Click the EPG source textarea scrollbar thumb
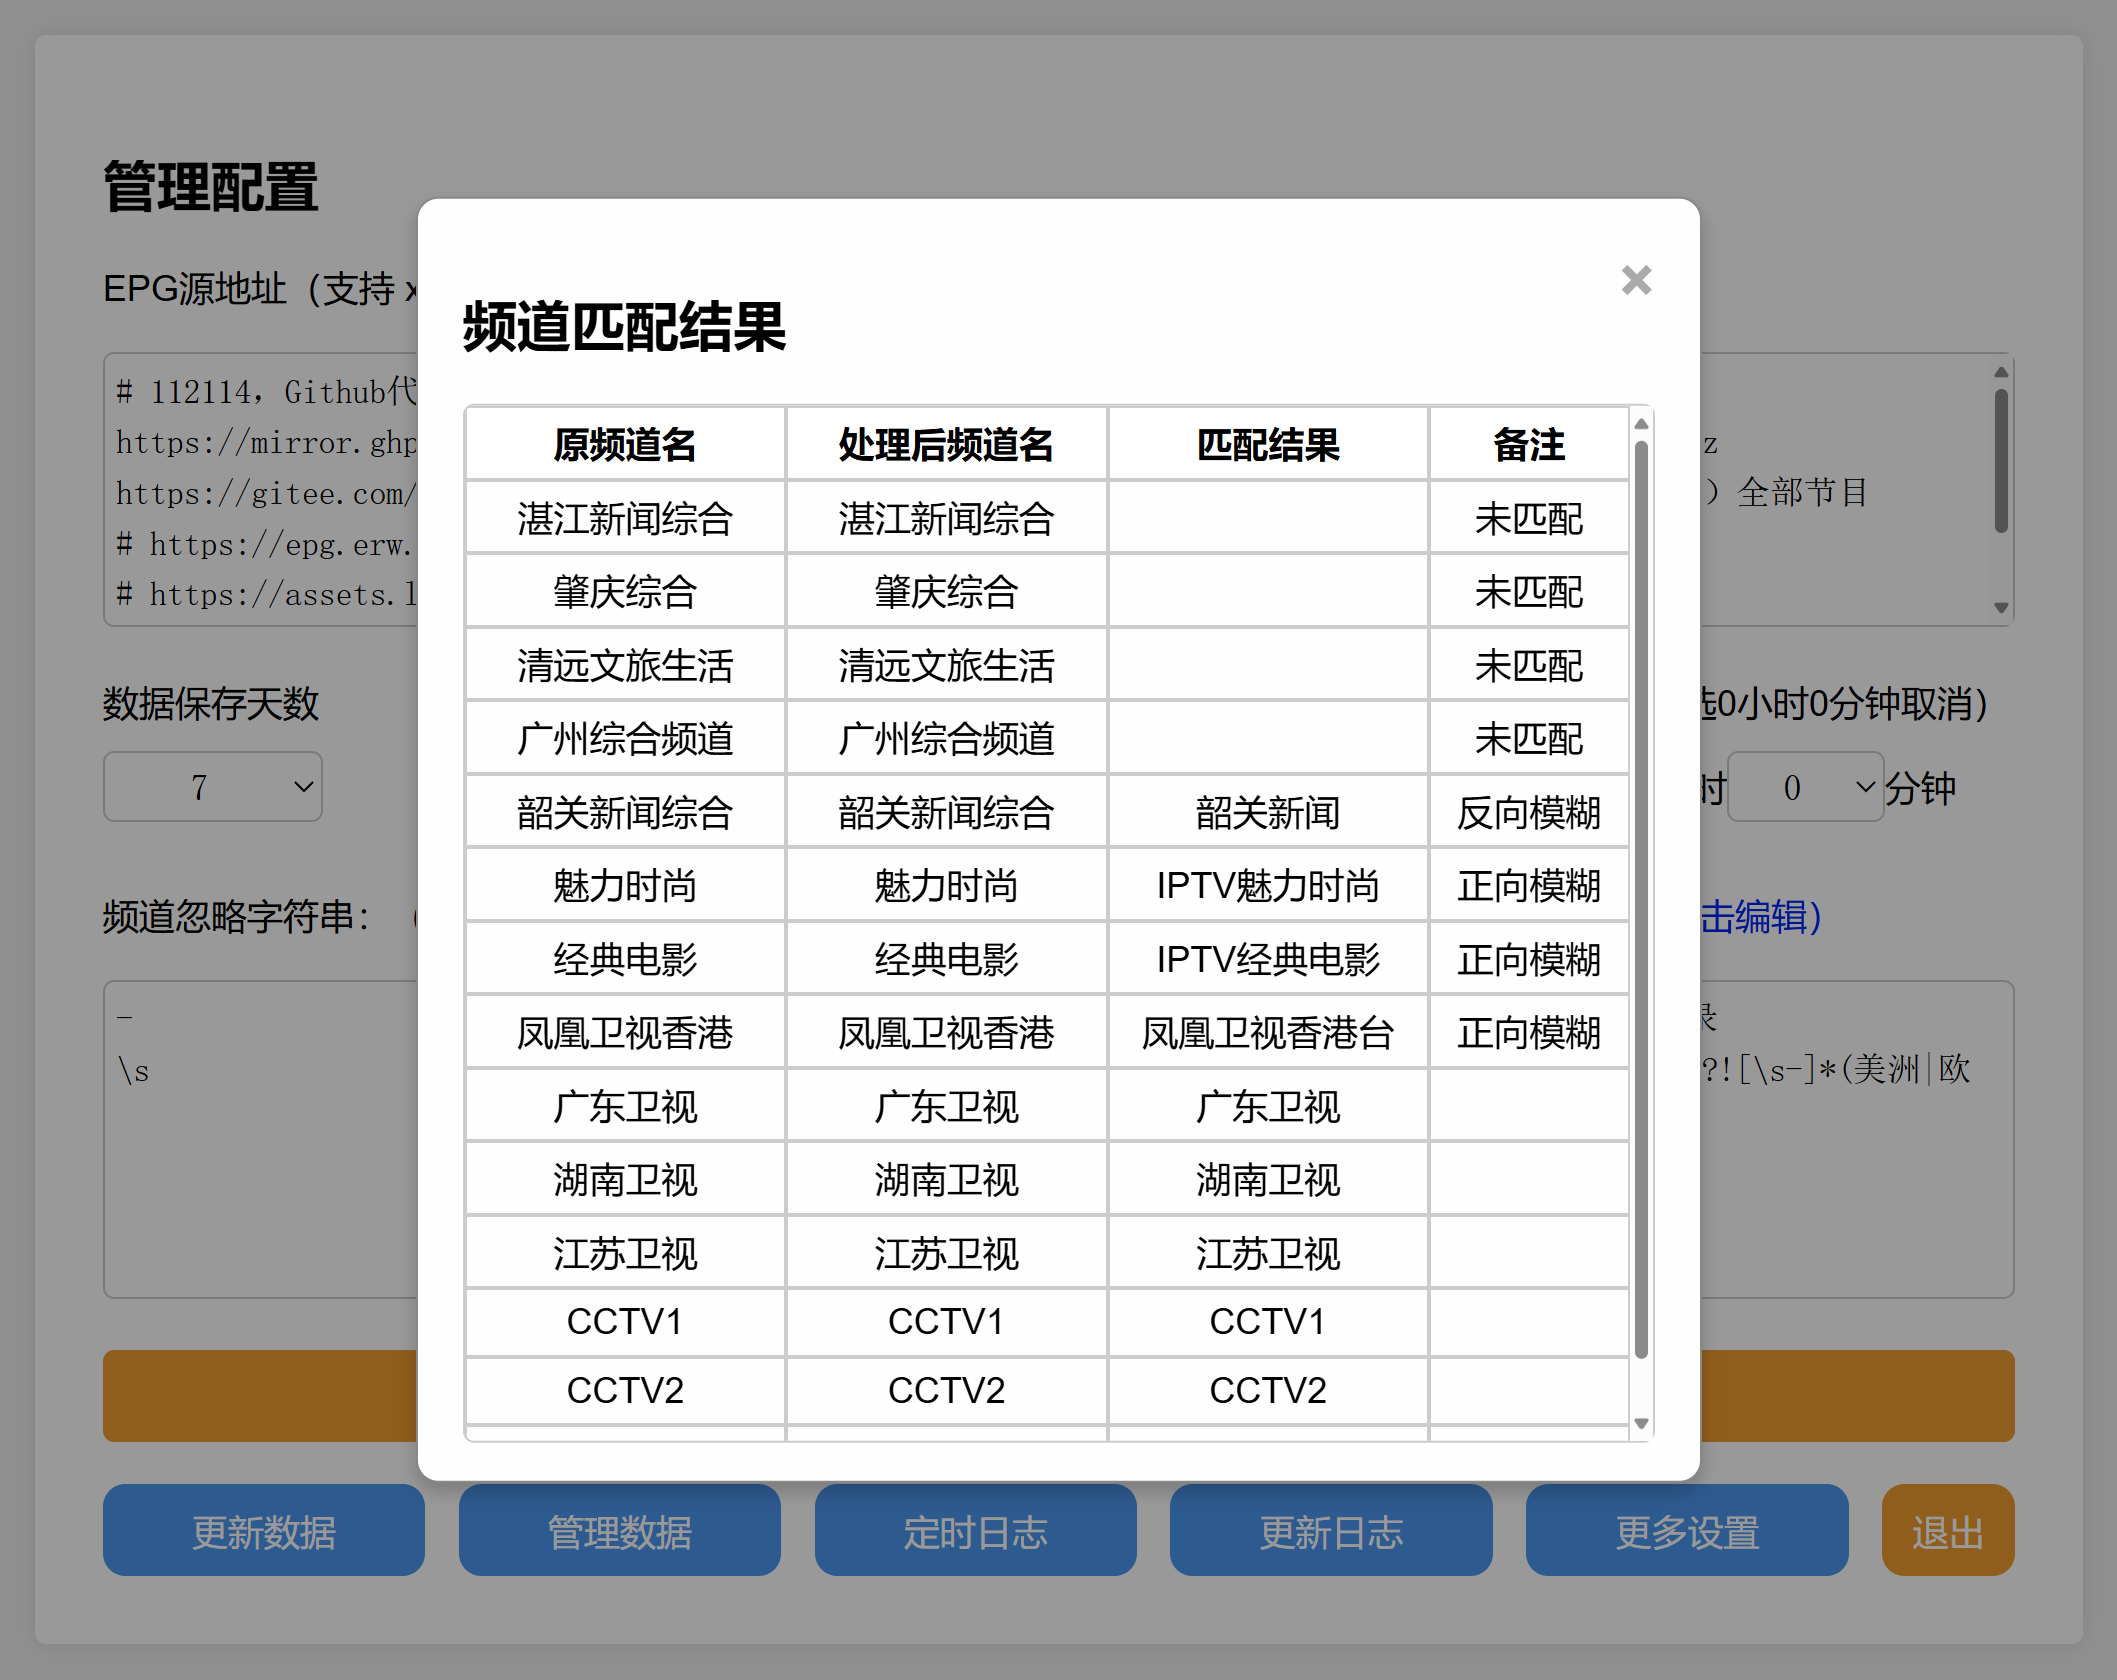 tap(2001, 460)
